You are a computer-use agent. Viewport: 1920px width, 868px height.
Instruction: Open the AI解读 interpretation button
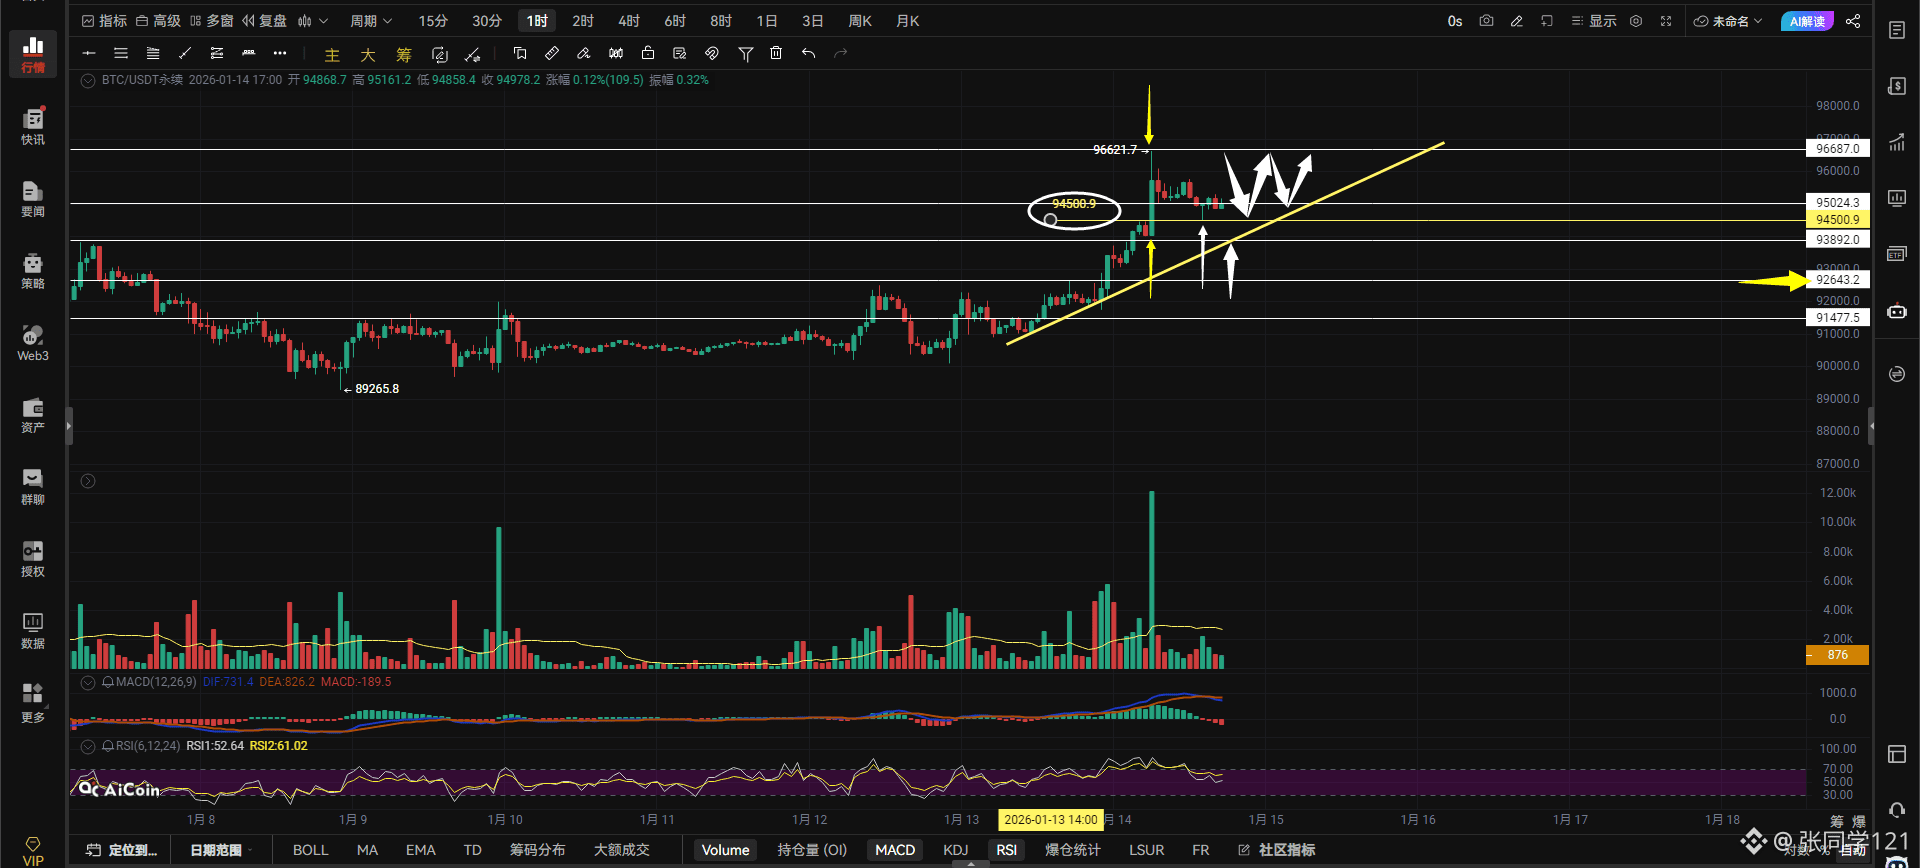pos(1807,21)
